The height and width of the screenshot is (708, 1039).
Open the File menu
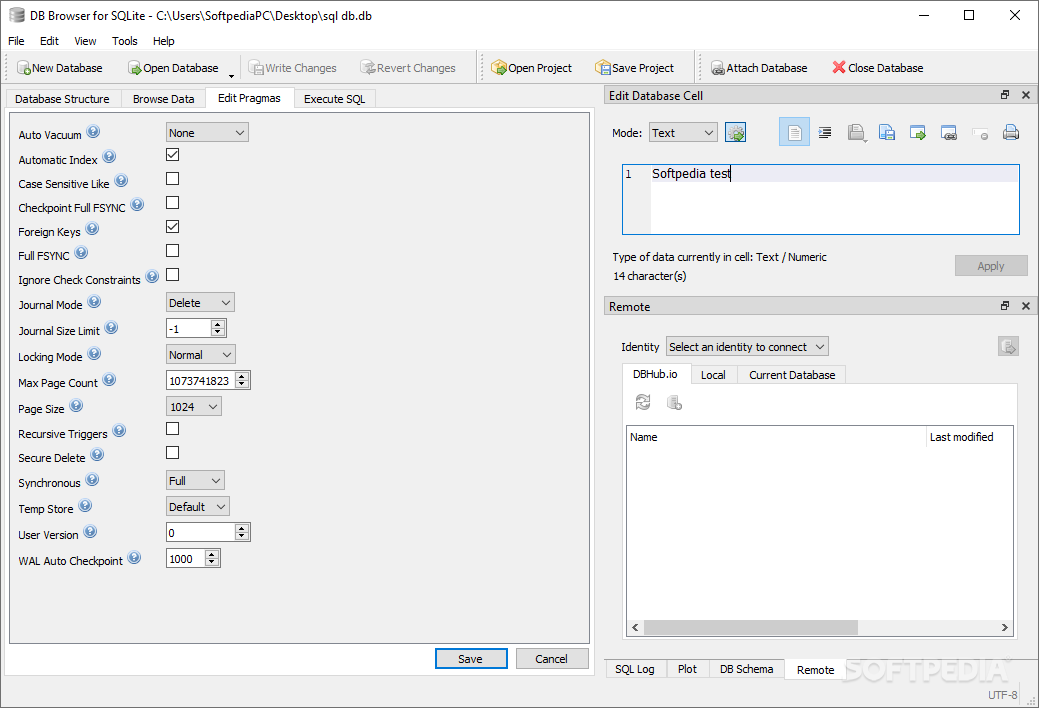(x=16, y=41)
